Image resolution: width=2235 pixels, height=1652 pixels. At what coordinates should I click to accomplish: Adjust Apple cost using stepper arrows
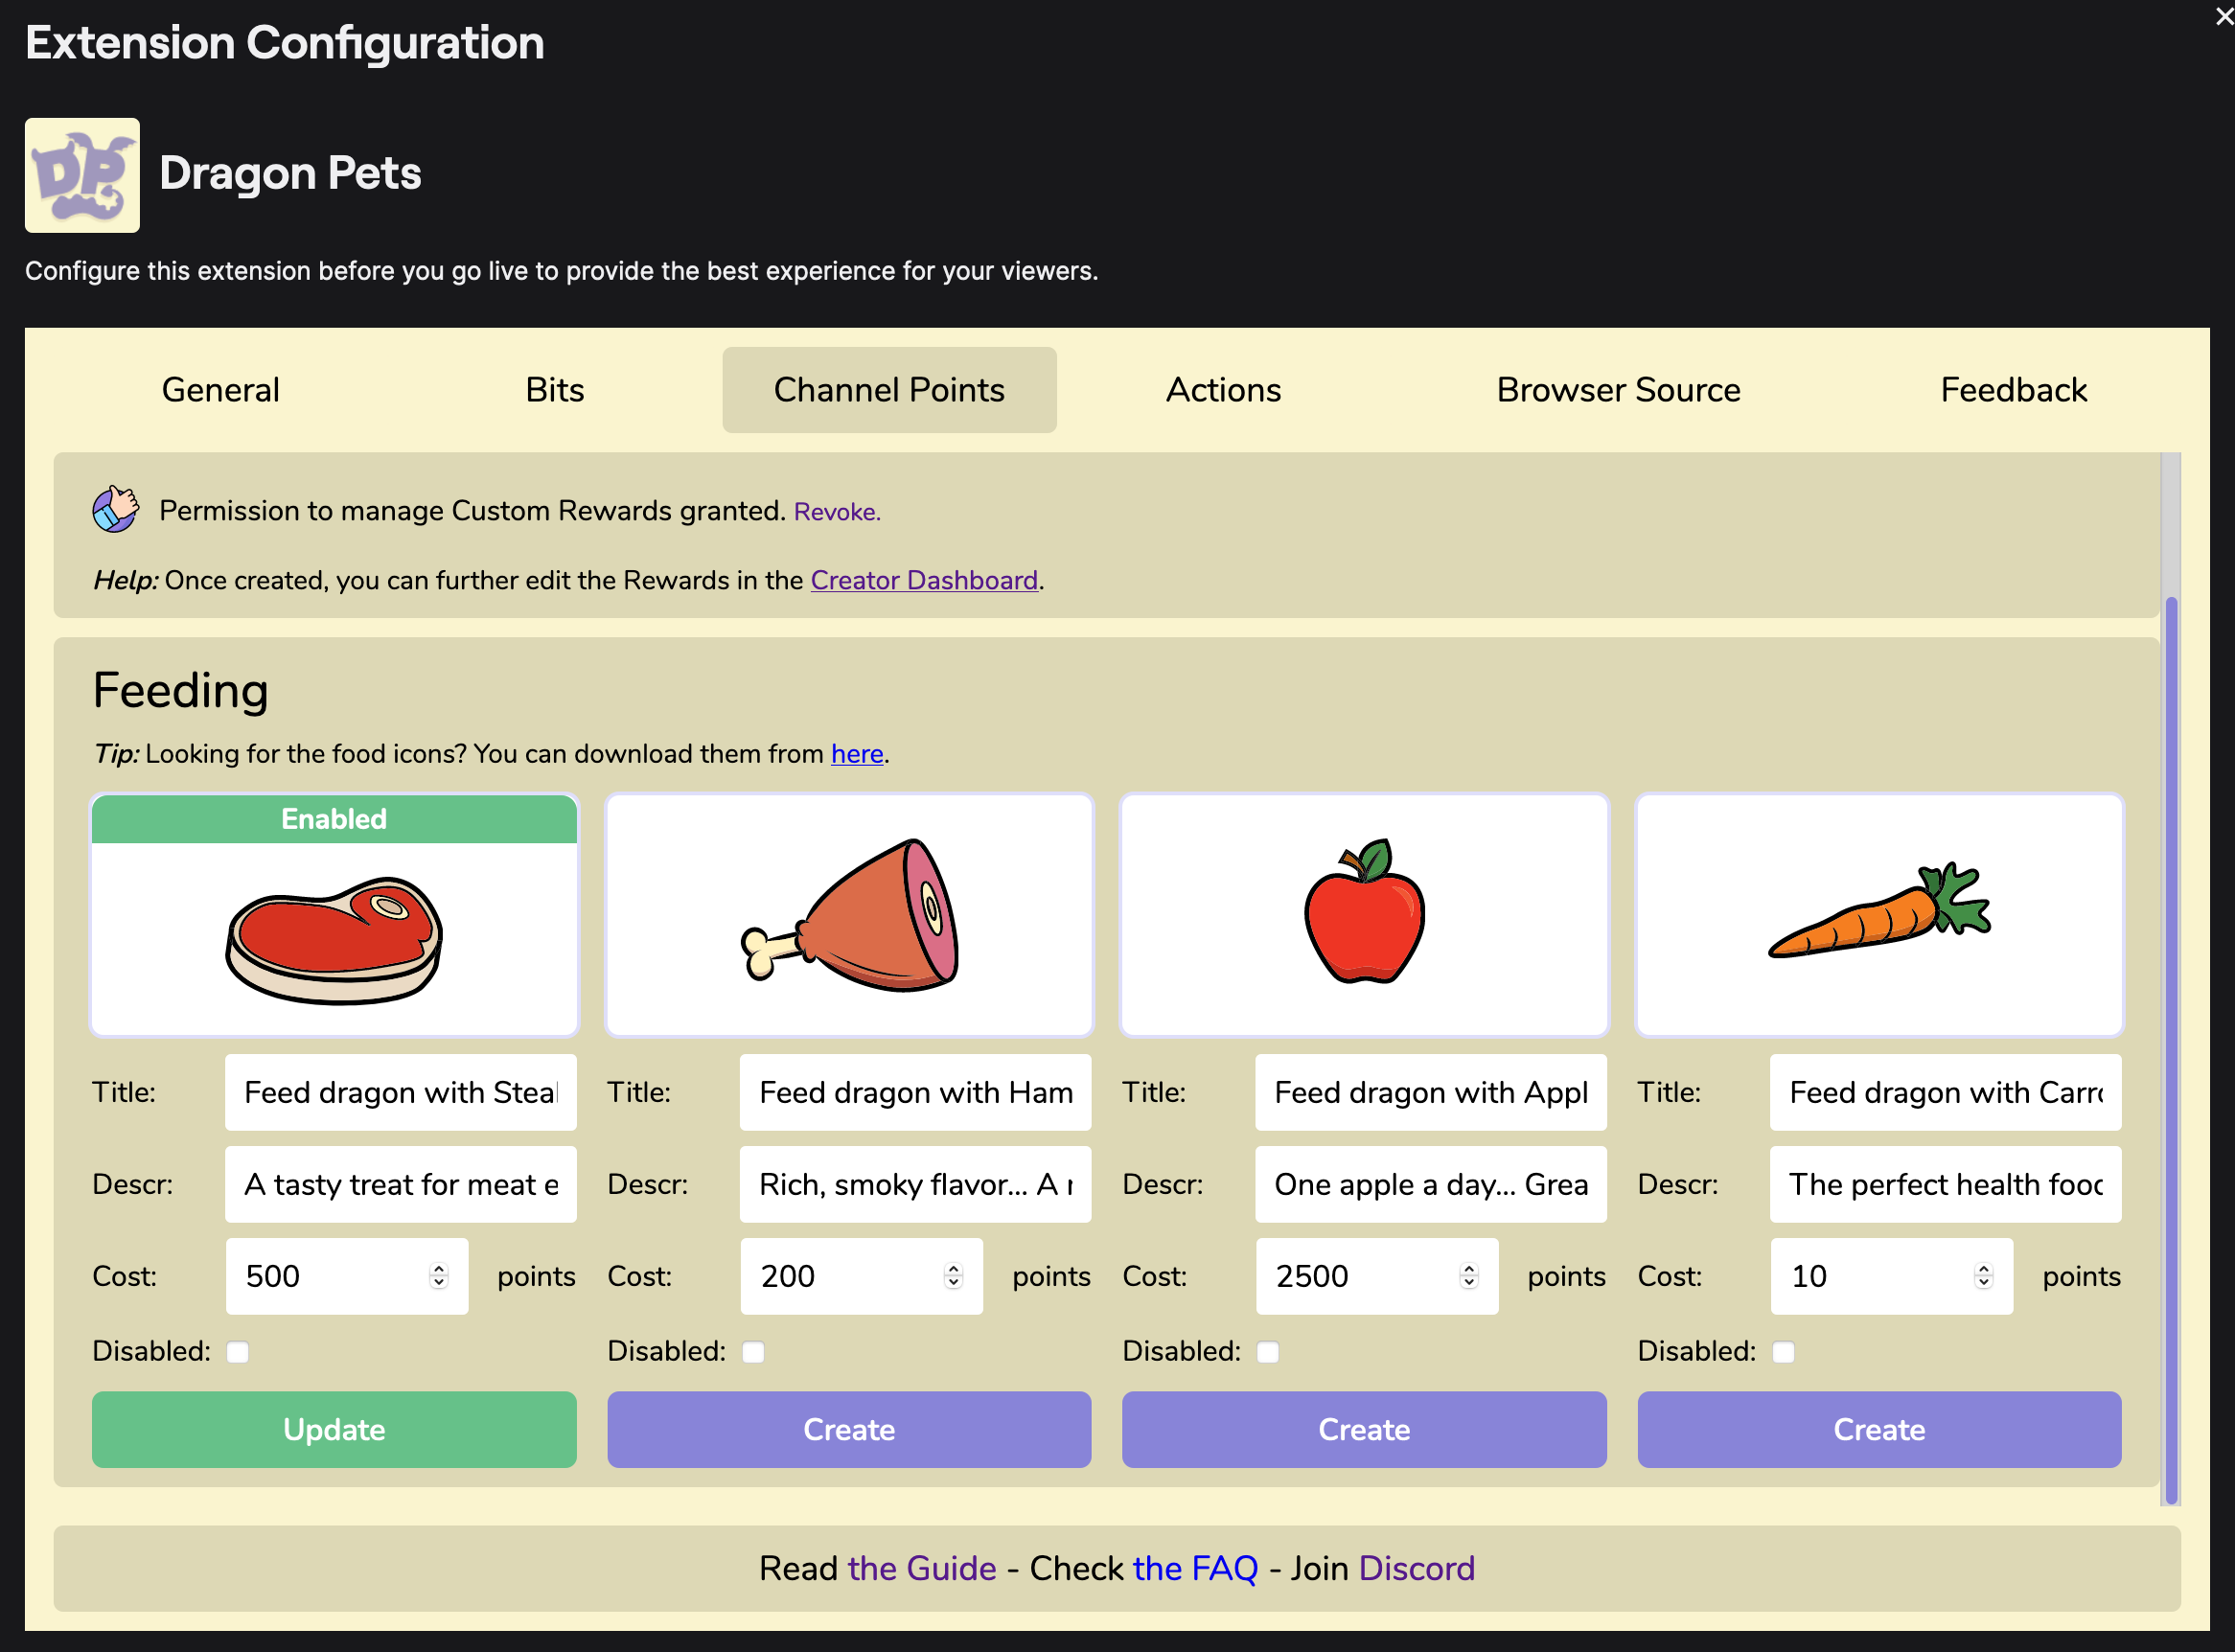pyautogui.click(x=1468, y=1275)
